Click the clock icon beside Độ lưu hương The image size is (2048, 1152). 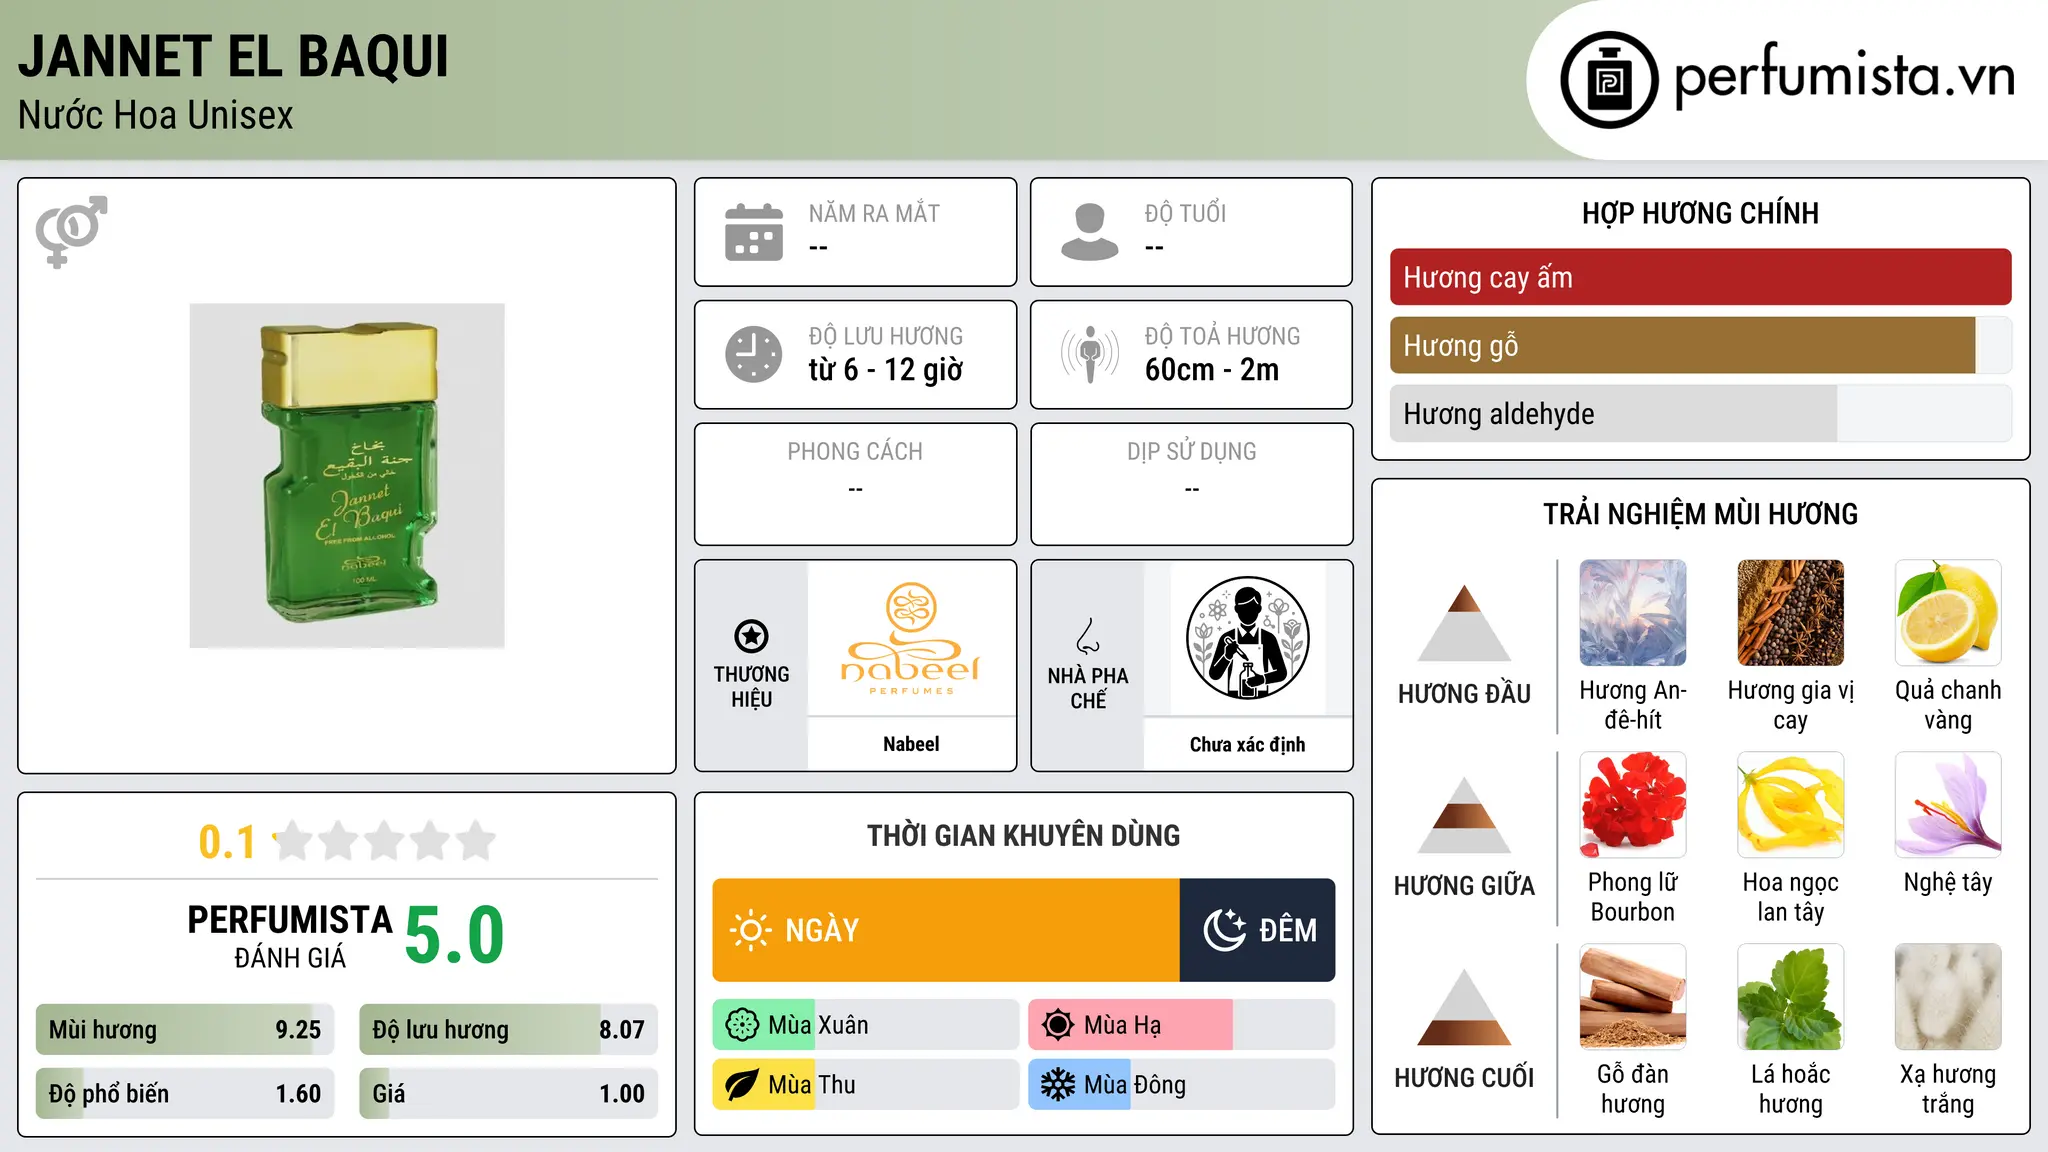pyautogui.click(x=754, y=354)
